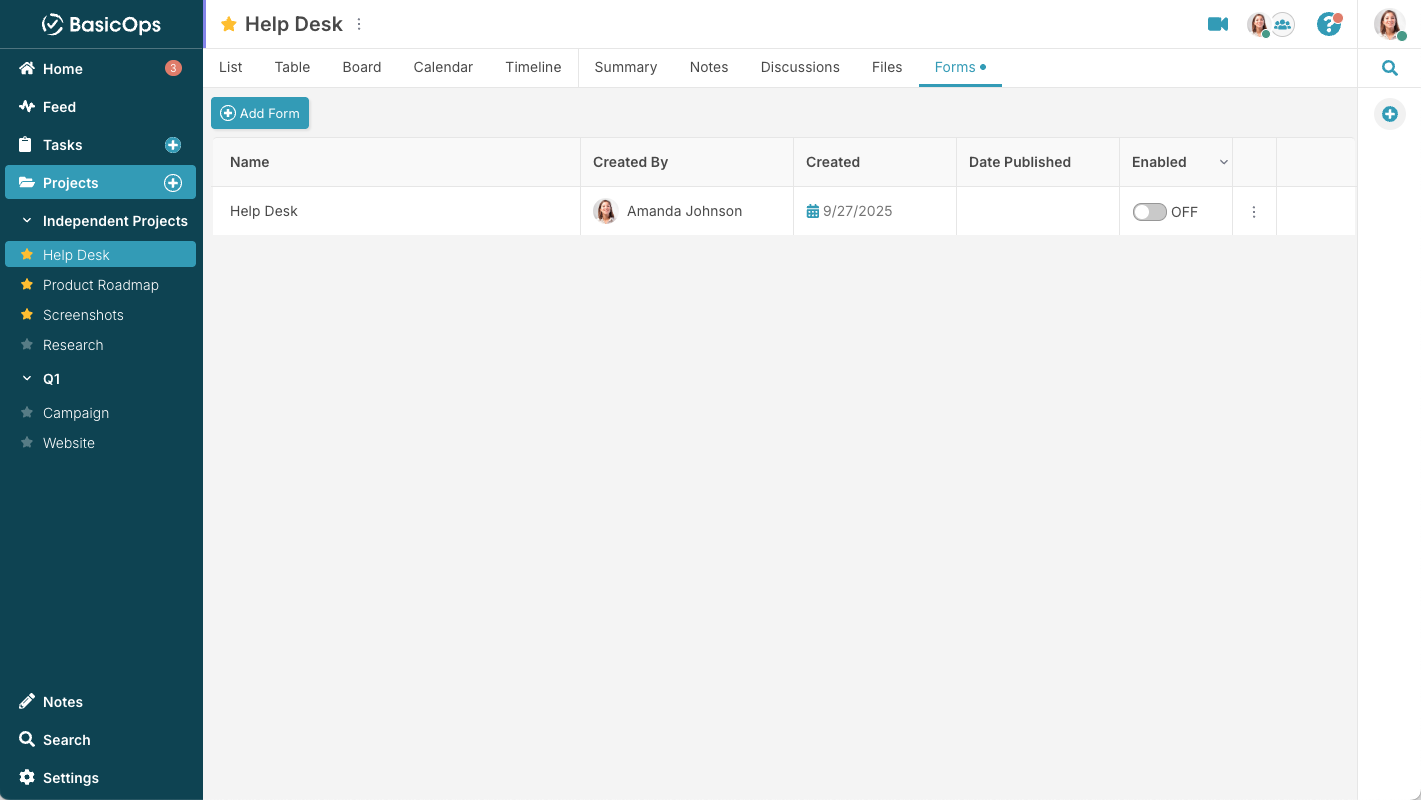Collapse the Q1 project group
Viewport: 1421px width, 800px height.
(x=27, y=379)
